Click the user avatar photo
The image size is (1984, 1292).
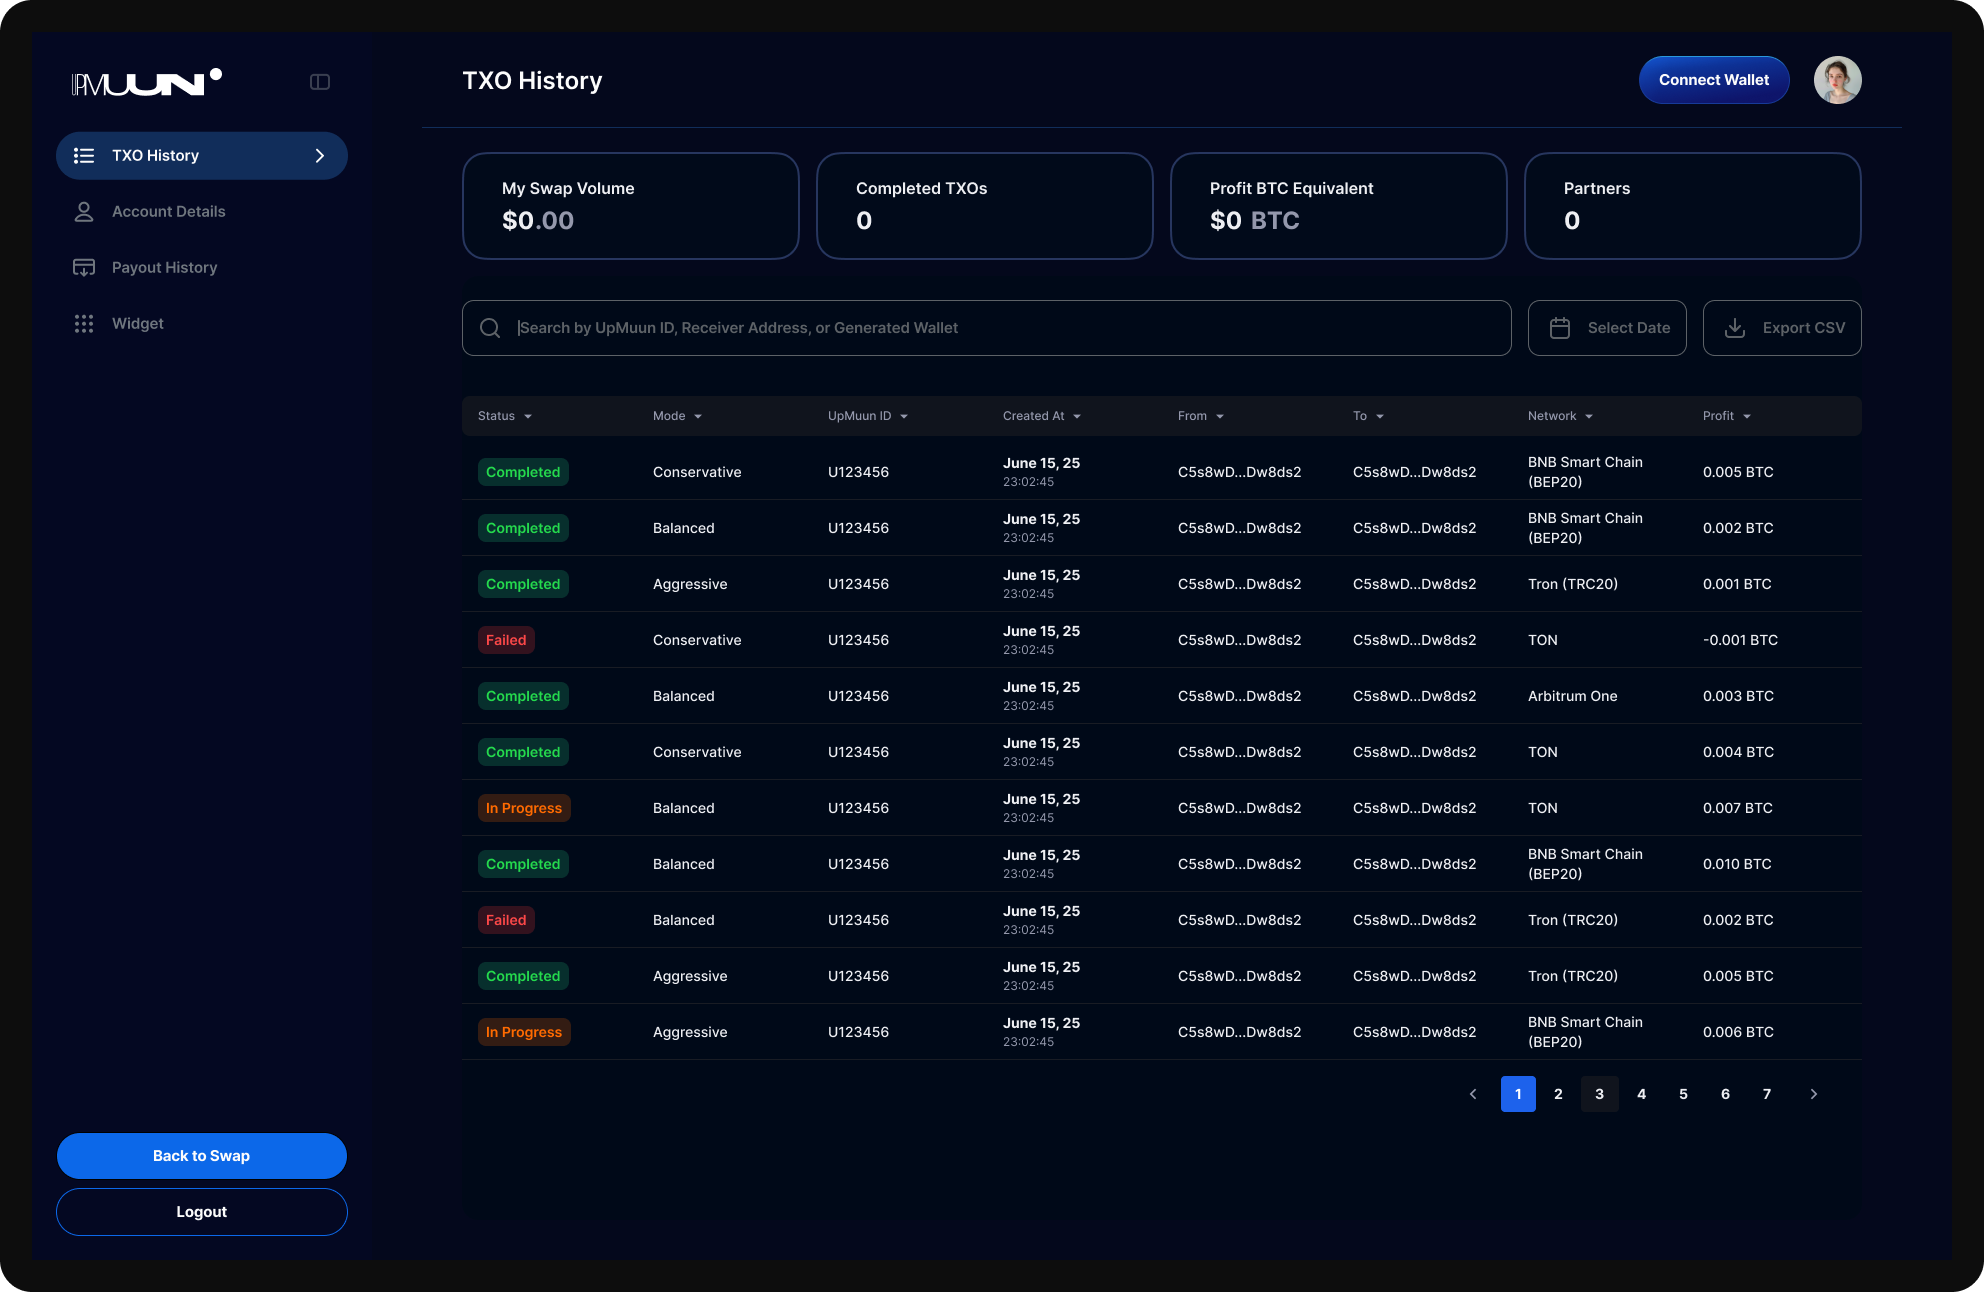click(x=1837, y=80)
